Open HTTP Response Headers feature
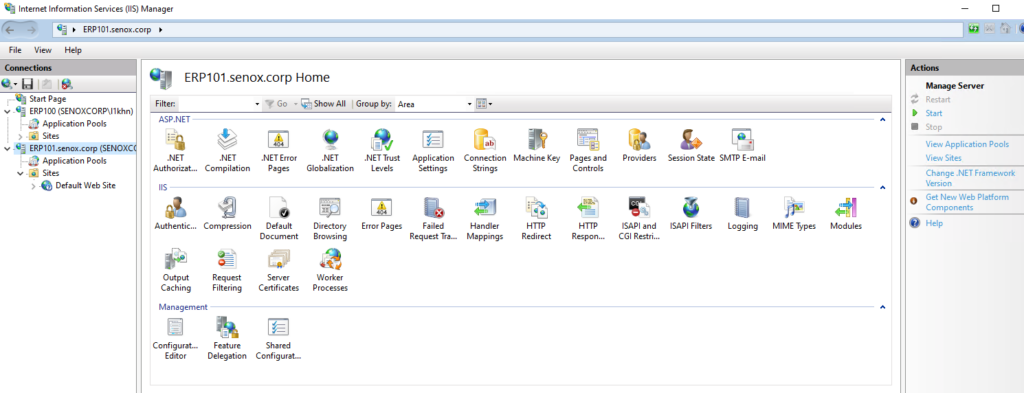 click(588, 219)
